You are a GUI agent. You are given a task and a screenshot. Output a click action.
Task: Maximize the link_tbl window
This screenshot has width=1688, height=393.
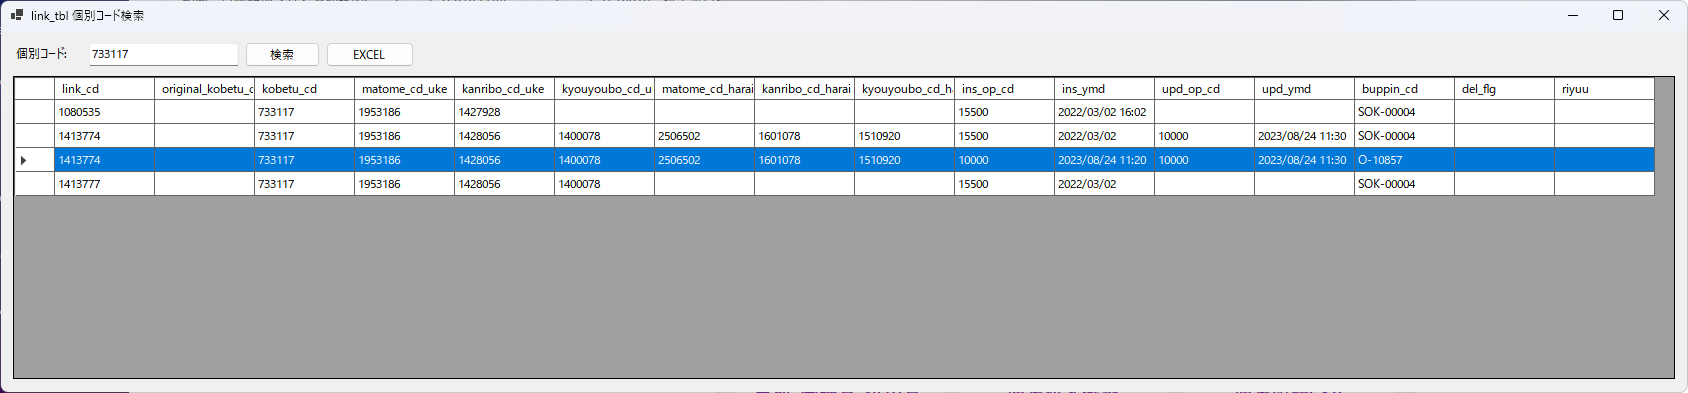point(1618,15)
